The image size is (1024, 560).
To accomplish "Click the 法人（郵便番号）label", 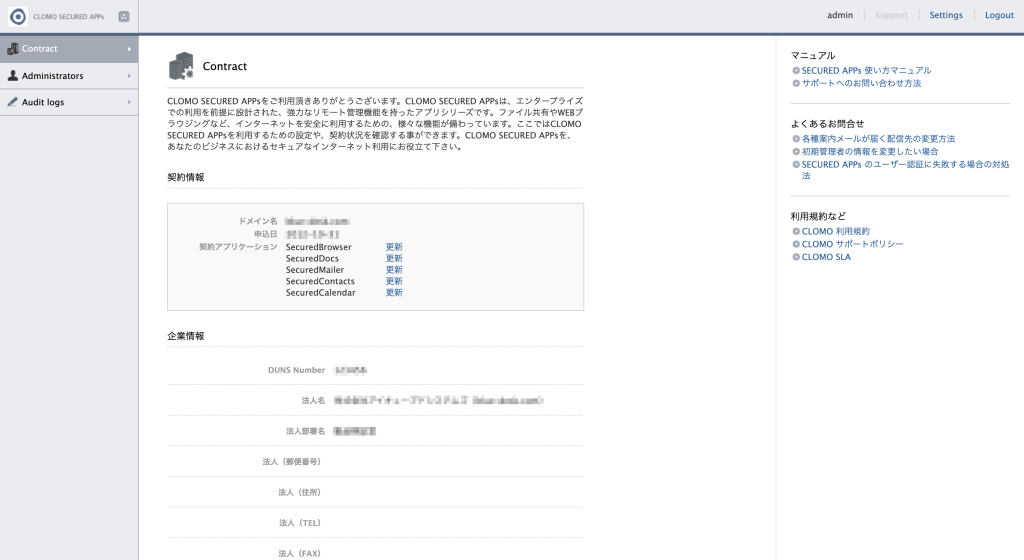I will (292, 462).
